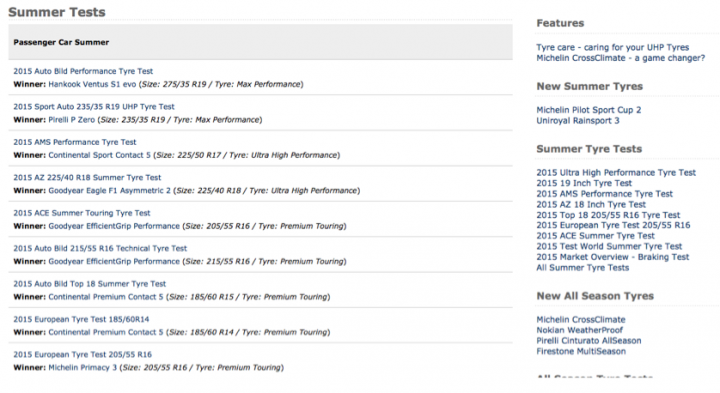Viewport: 720px width, 393px height.
Task: Open Hankook Ventus S1 evo winner link
Action: (x=92, y=84)
